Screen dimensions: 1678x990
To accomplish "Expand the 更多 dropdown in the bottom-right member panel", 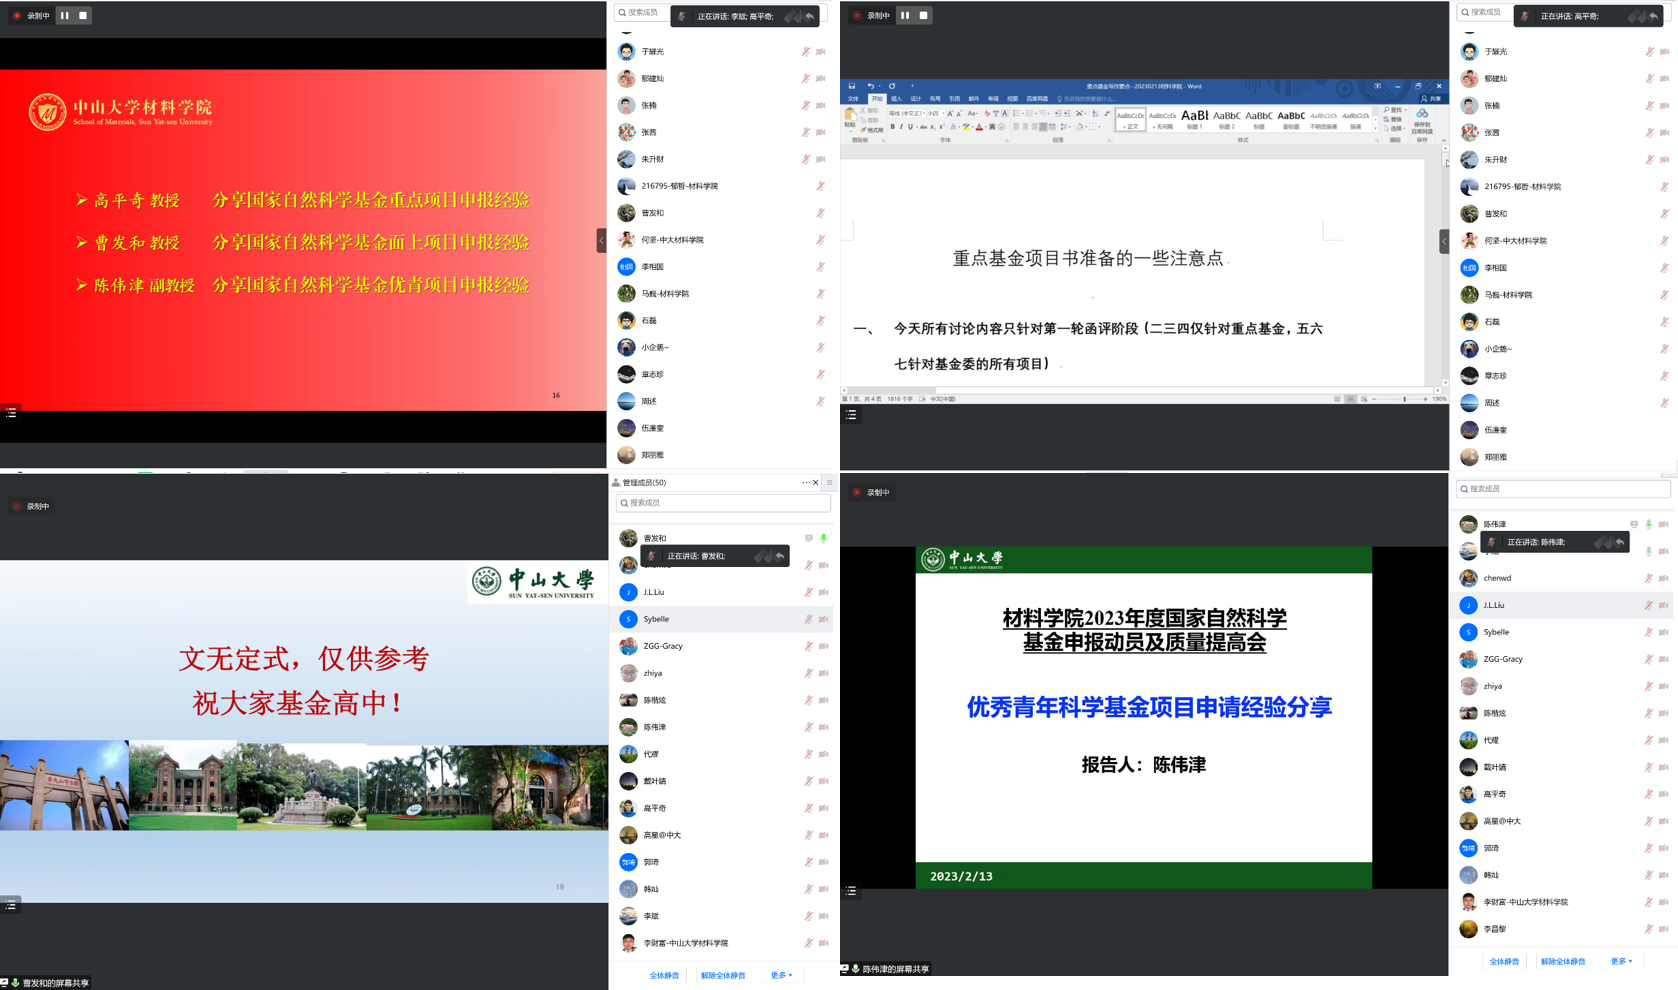I will (x=1620, y=961).
